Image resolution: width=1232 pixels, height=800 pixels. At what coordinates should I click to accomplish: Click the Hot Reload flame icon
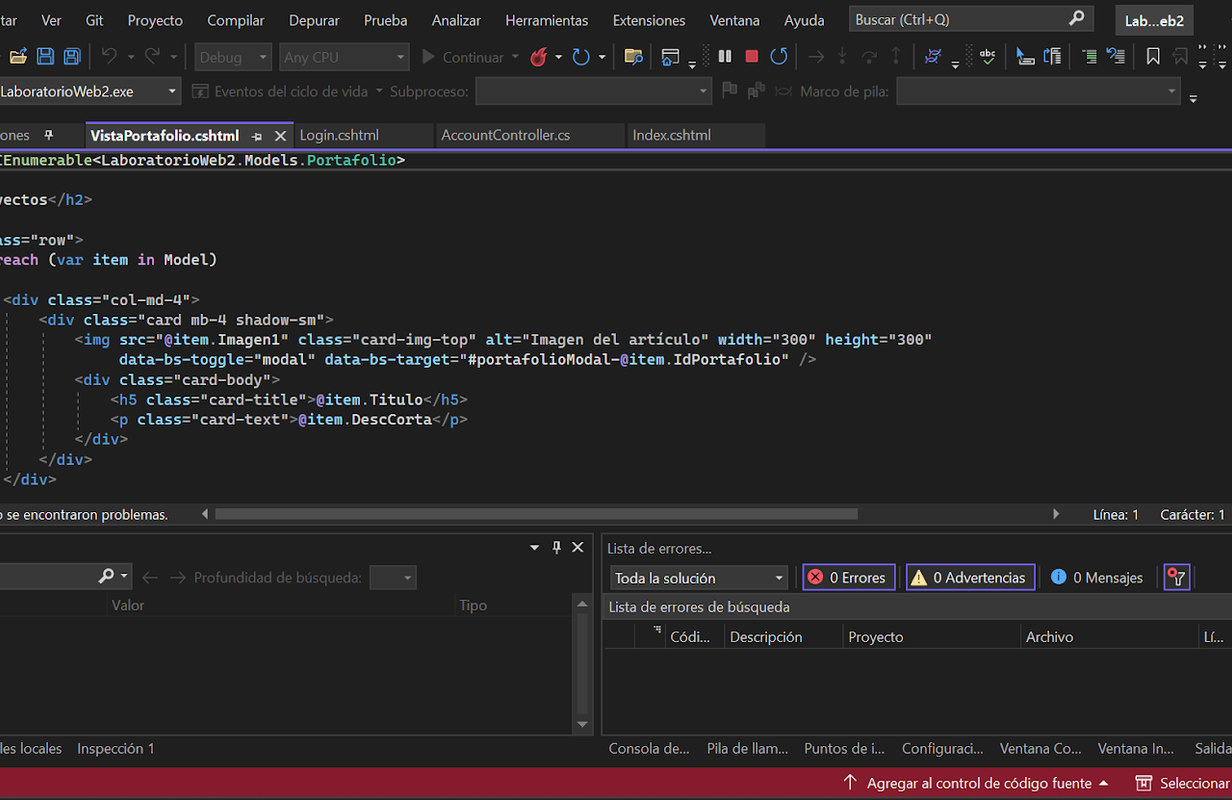[x=538, y=57]
